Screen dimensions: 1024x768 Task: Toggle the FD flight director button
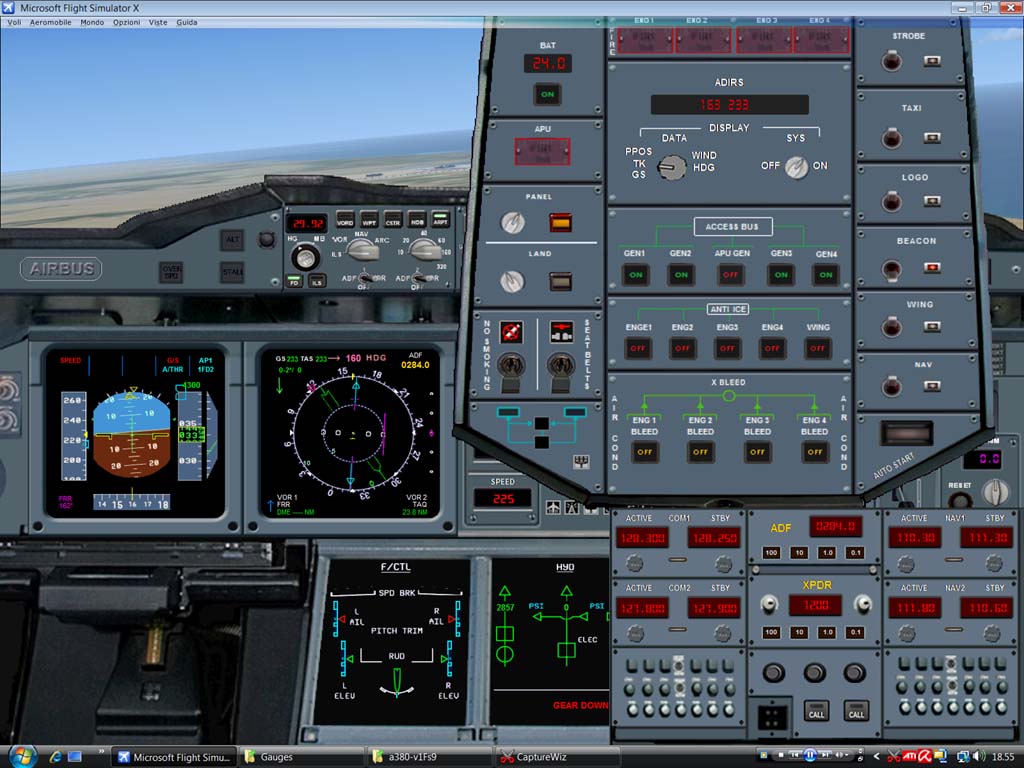[294, 282]
